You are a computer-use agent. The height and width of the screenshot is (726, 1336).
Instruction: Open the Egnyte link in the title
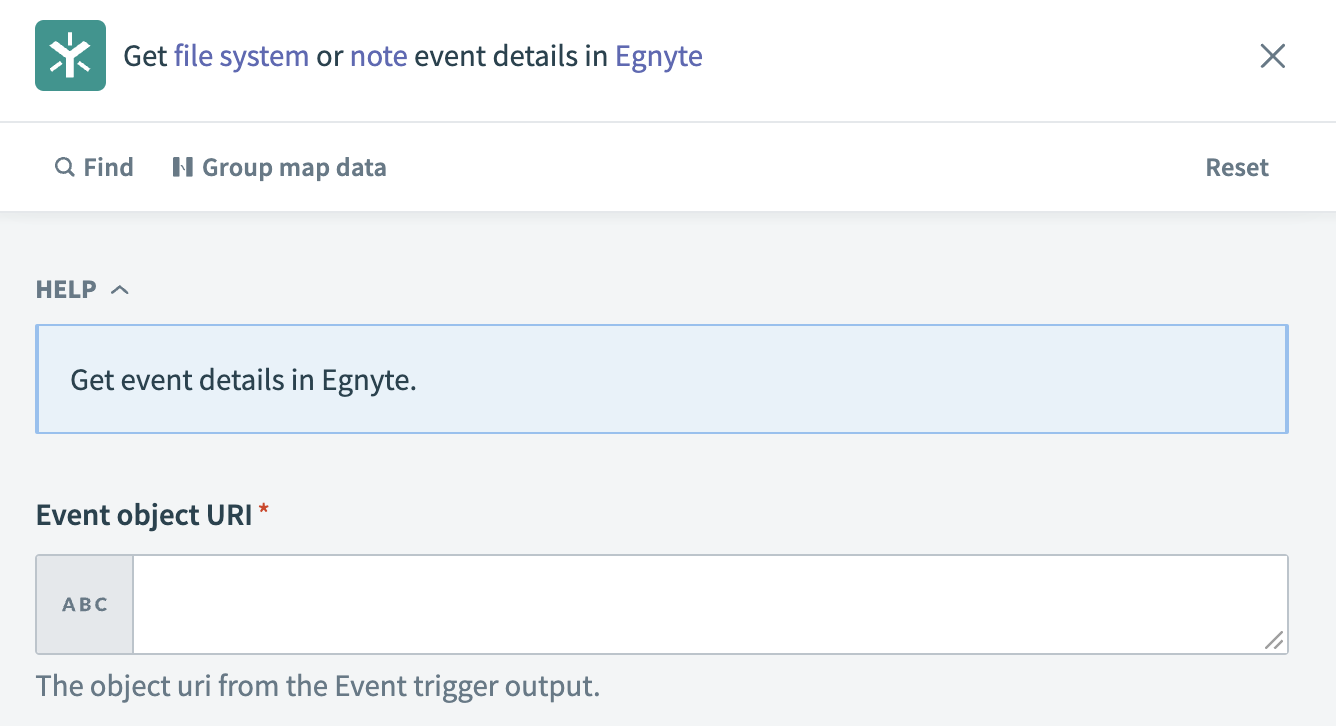659,56
